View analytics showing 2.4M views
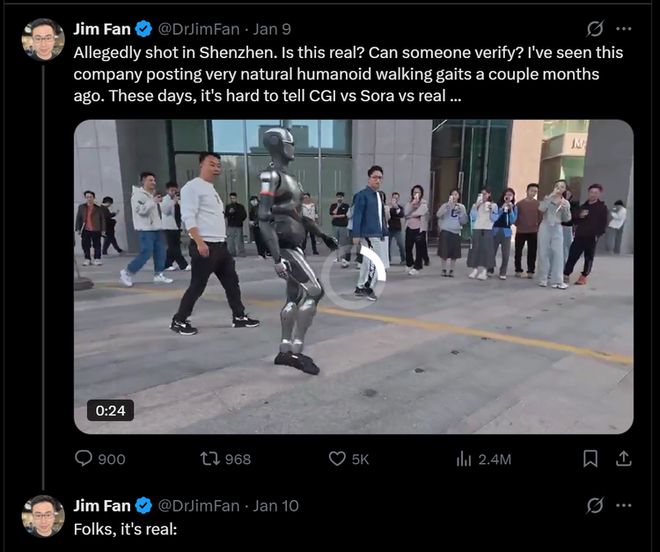This screenshot has width=660, height=552. (x=463, y=459)
